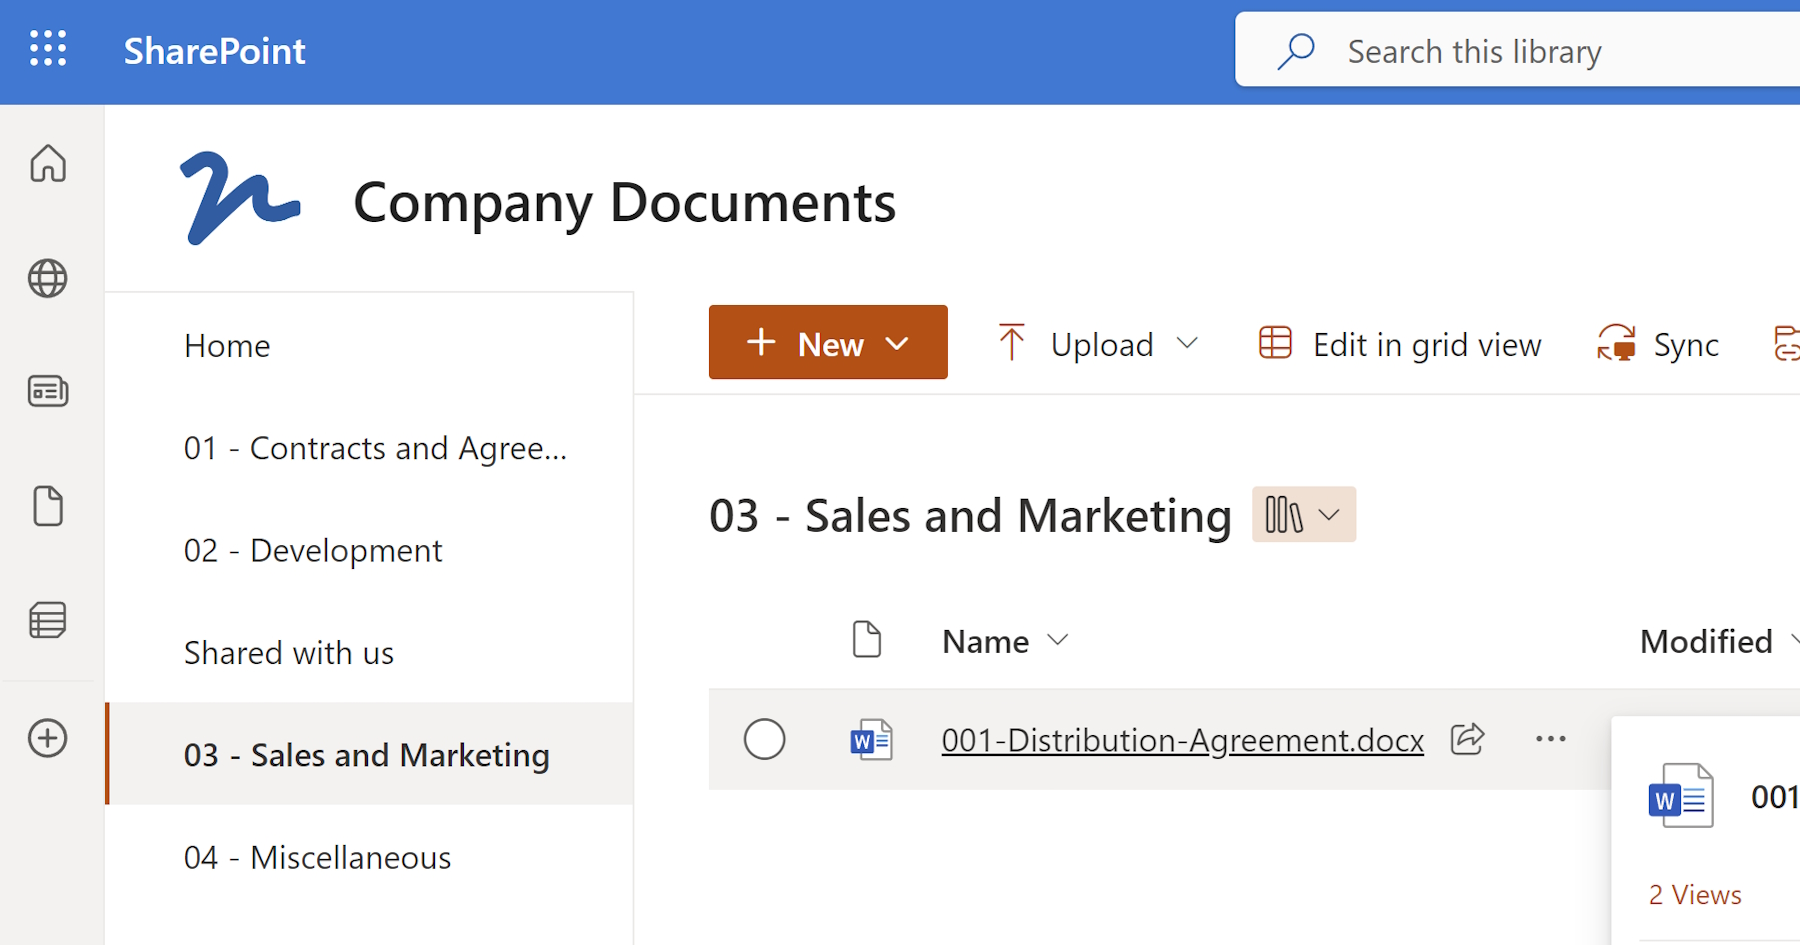
Task: Click the Create plus circle icon
Action: click(x=48, y=738)
